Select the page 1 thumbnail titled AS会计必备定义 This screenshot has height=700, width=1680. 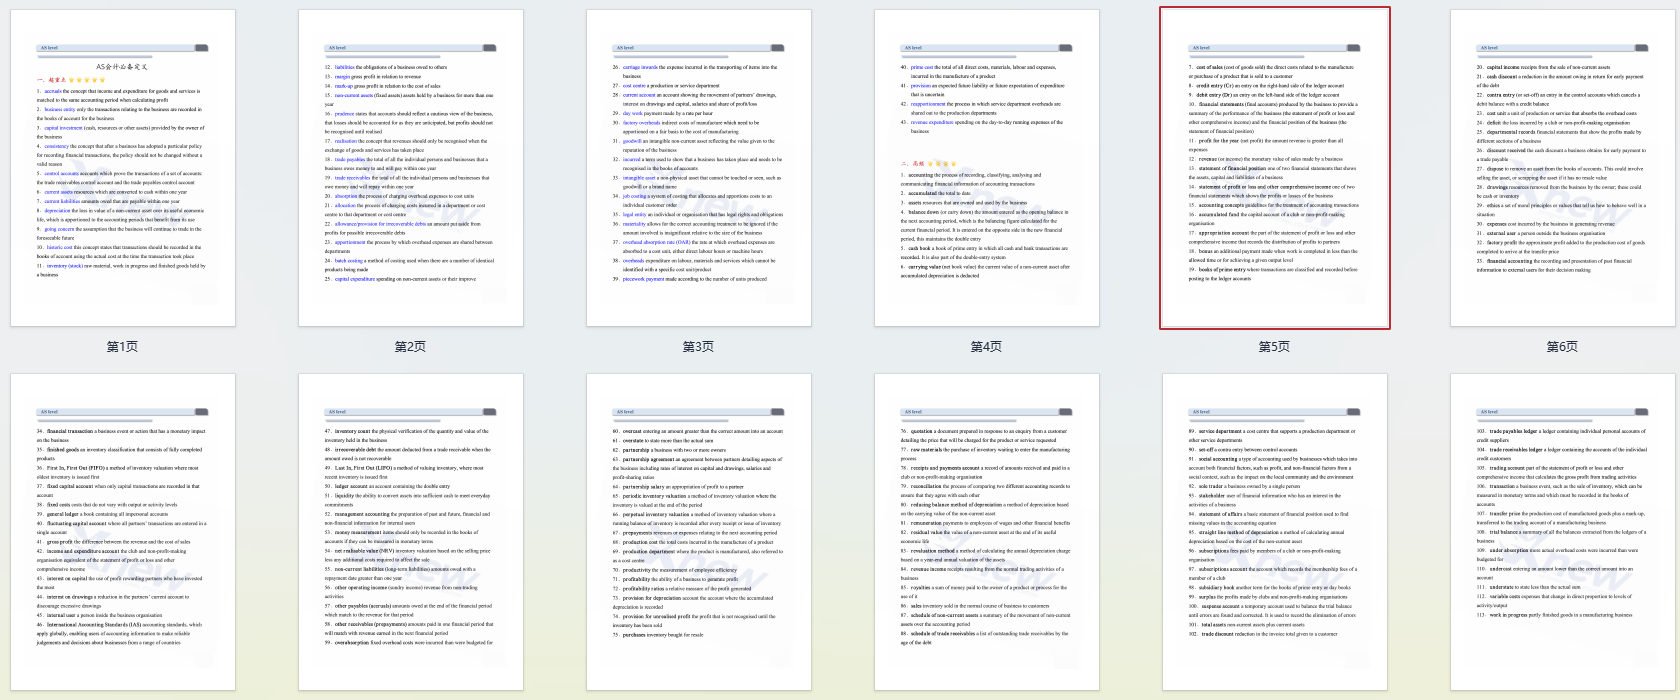click(123, 168)
